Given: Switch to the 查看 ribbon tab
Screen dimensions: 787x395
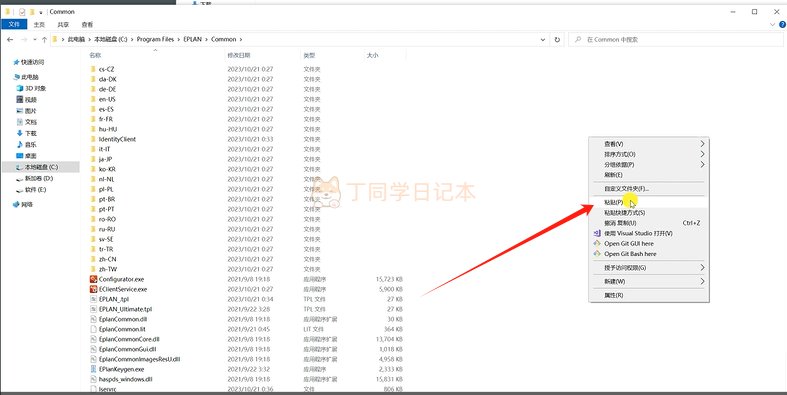Looking at the screenshot, I should pyautogui.click(x=87, y=25).
